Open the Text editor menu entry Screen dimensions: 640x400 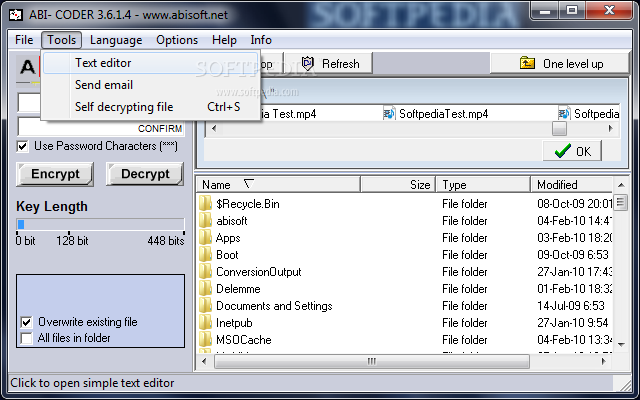[x=151, y=63]
